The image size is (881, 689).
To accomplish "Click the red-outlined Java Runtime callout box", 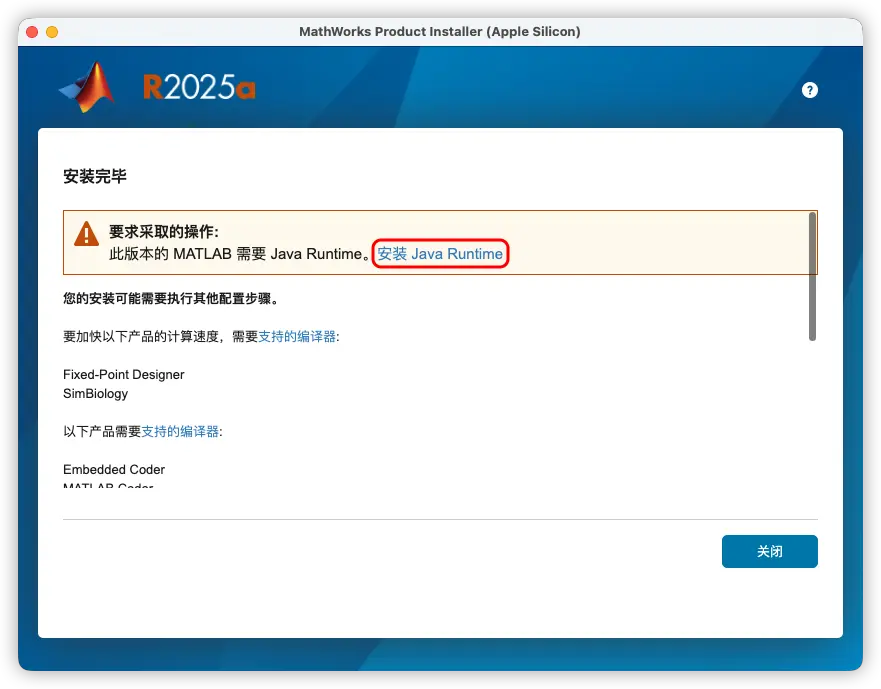I will (440, 254).
